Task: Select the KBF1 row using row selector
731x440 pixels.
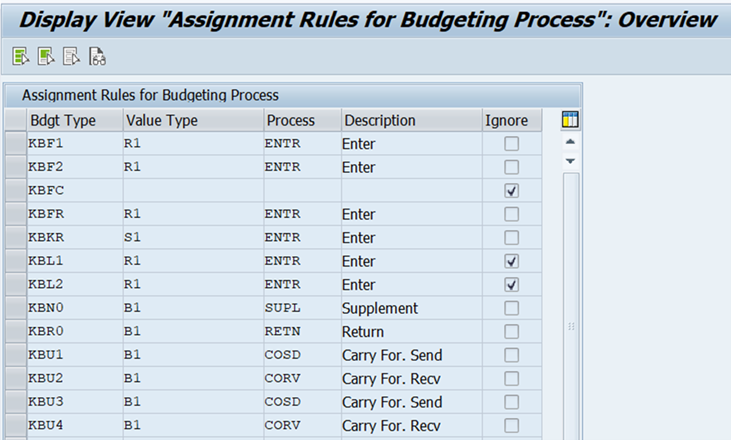Action: tap(14, 144)
